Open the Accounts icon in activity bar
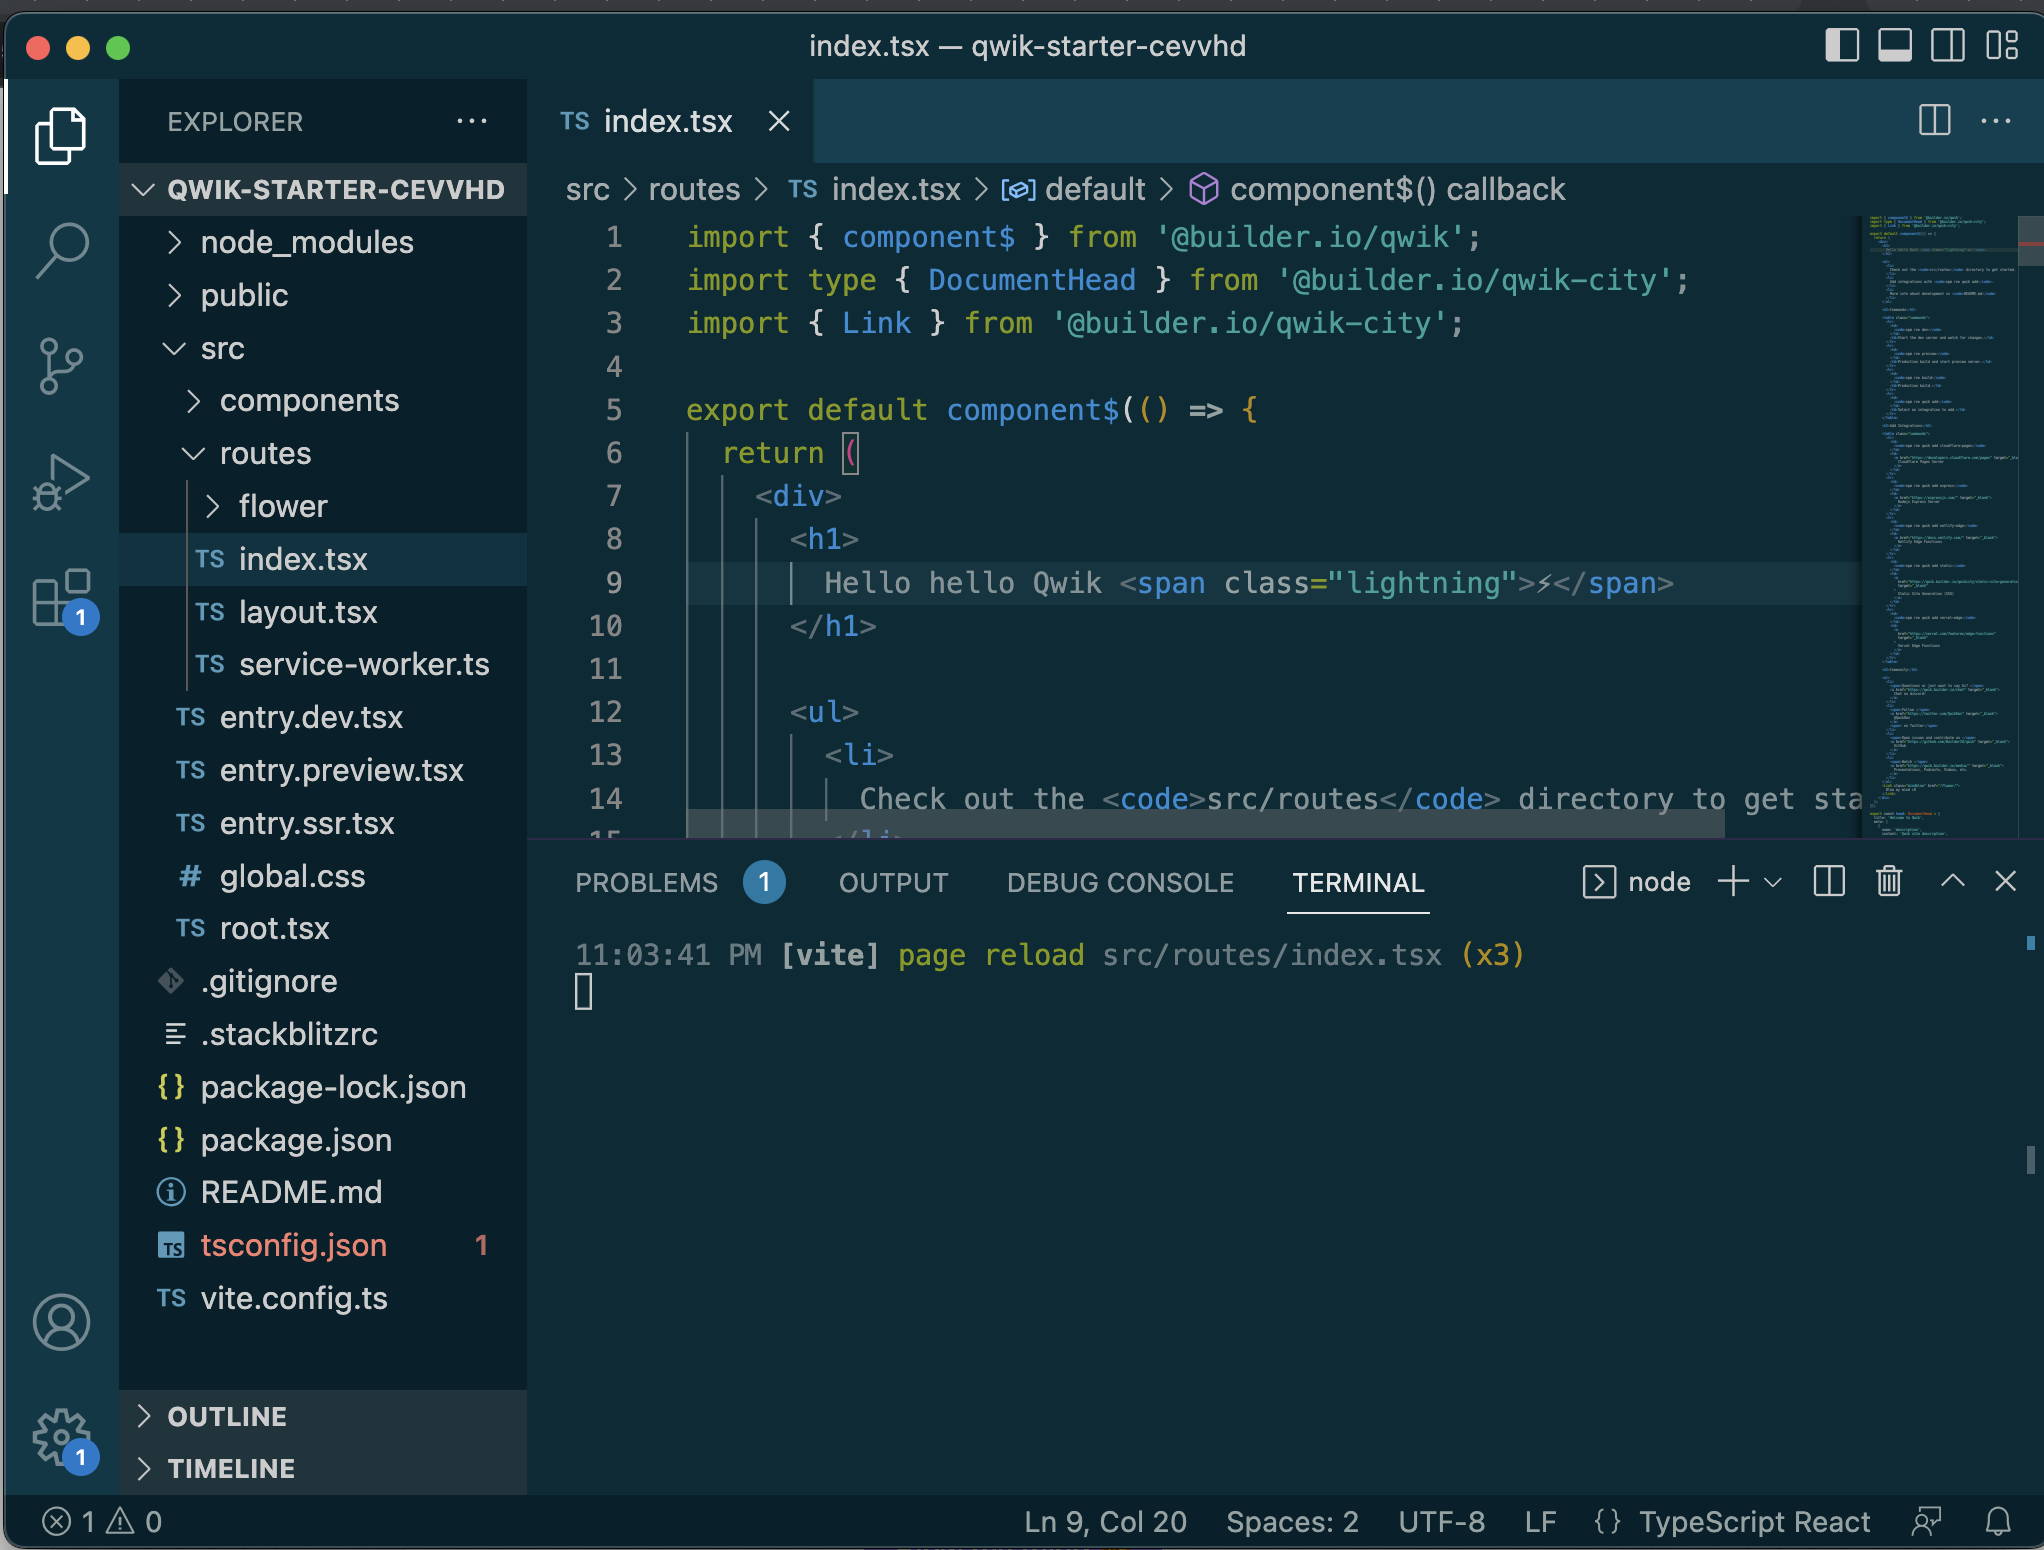Screen dimensions: 2044x1550 click(62, 1322)
